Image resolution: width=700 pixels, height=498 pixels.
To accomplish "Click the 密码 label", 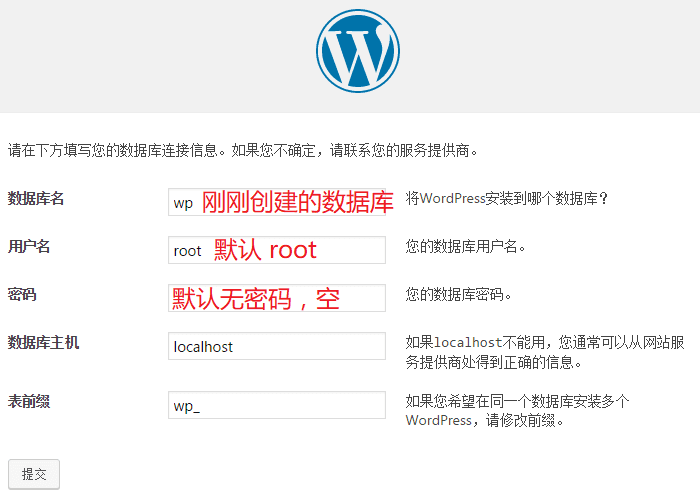I will click(22, 295).
